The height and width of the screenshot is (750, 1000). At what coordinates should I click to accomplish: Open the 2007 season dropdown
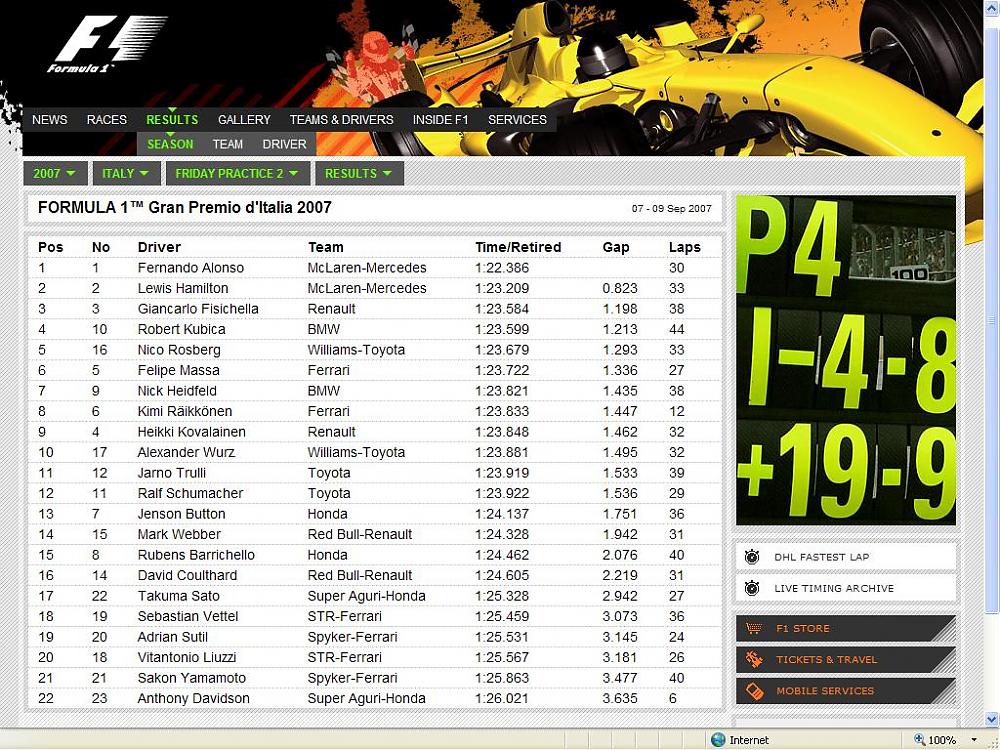[55, 173]
